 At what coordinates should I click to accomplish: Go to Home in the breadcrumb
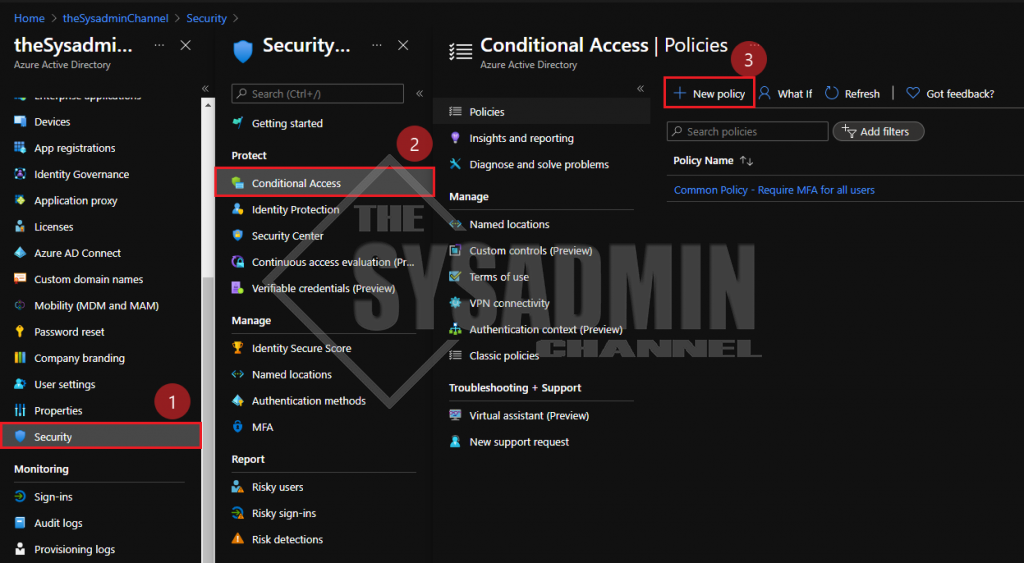click(x=29, y=18)
